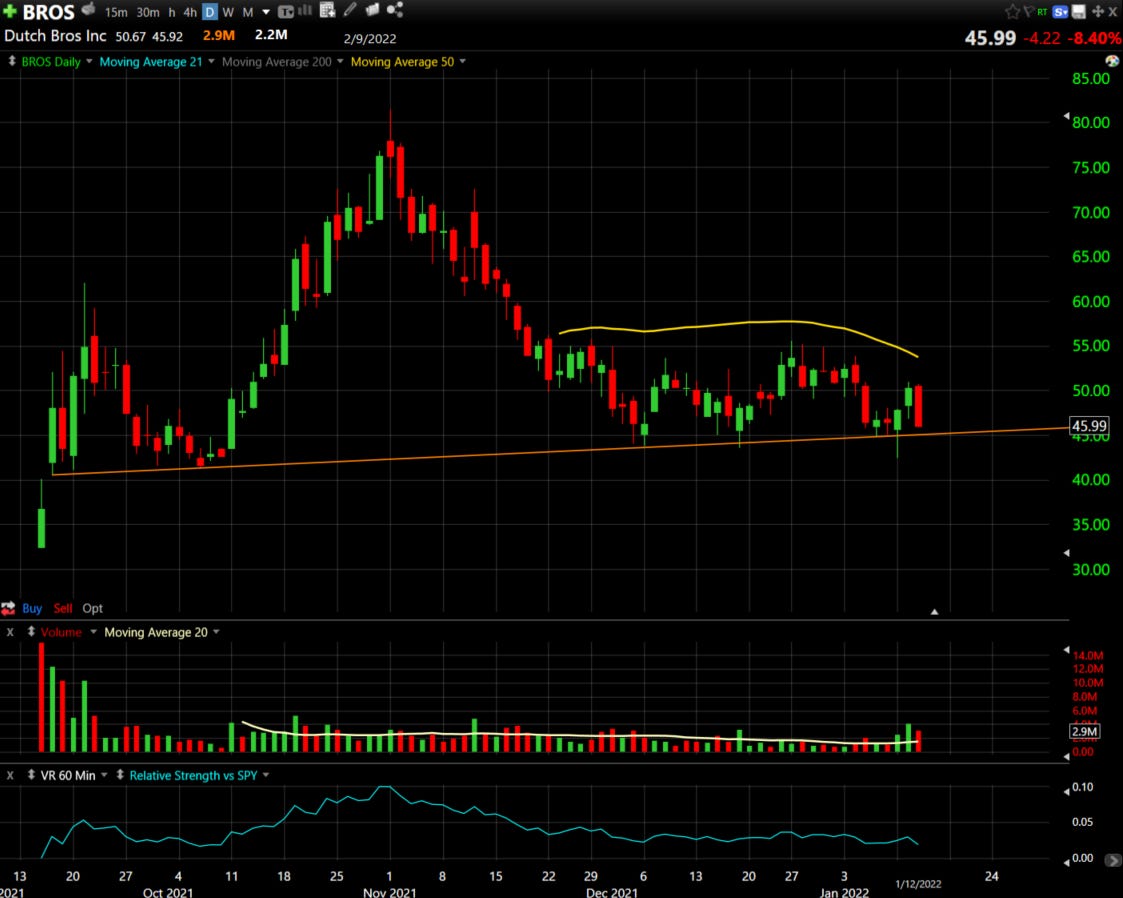Open the text tool icon in toolbar
This screenshot has width=1123, height=898.
point(285,11)
